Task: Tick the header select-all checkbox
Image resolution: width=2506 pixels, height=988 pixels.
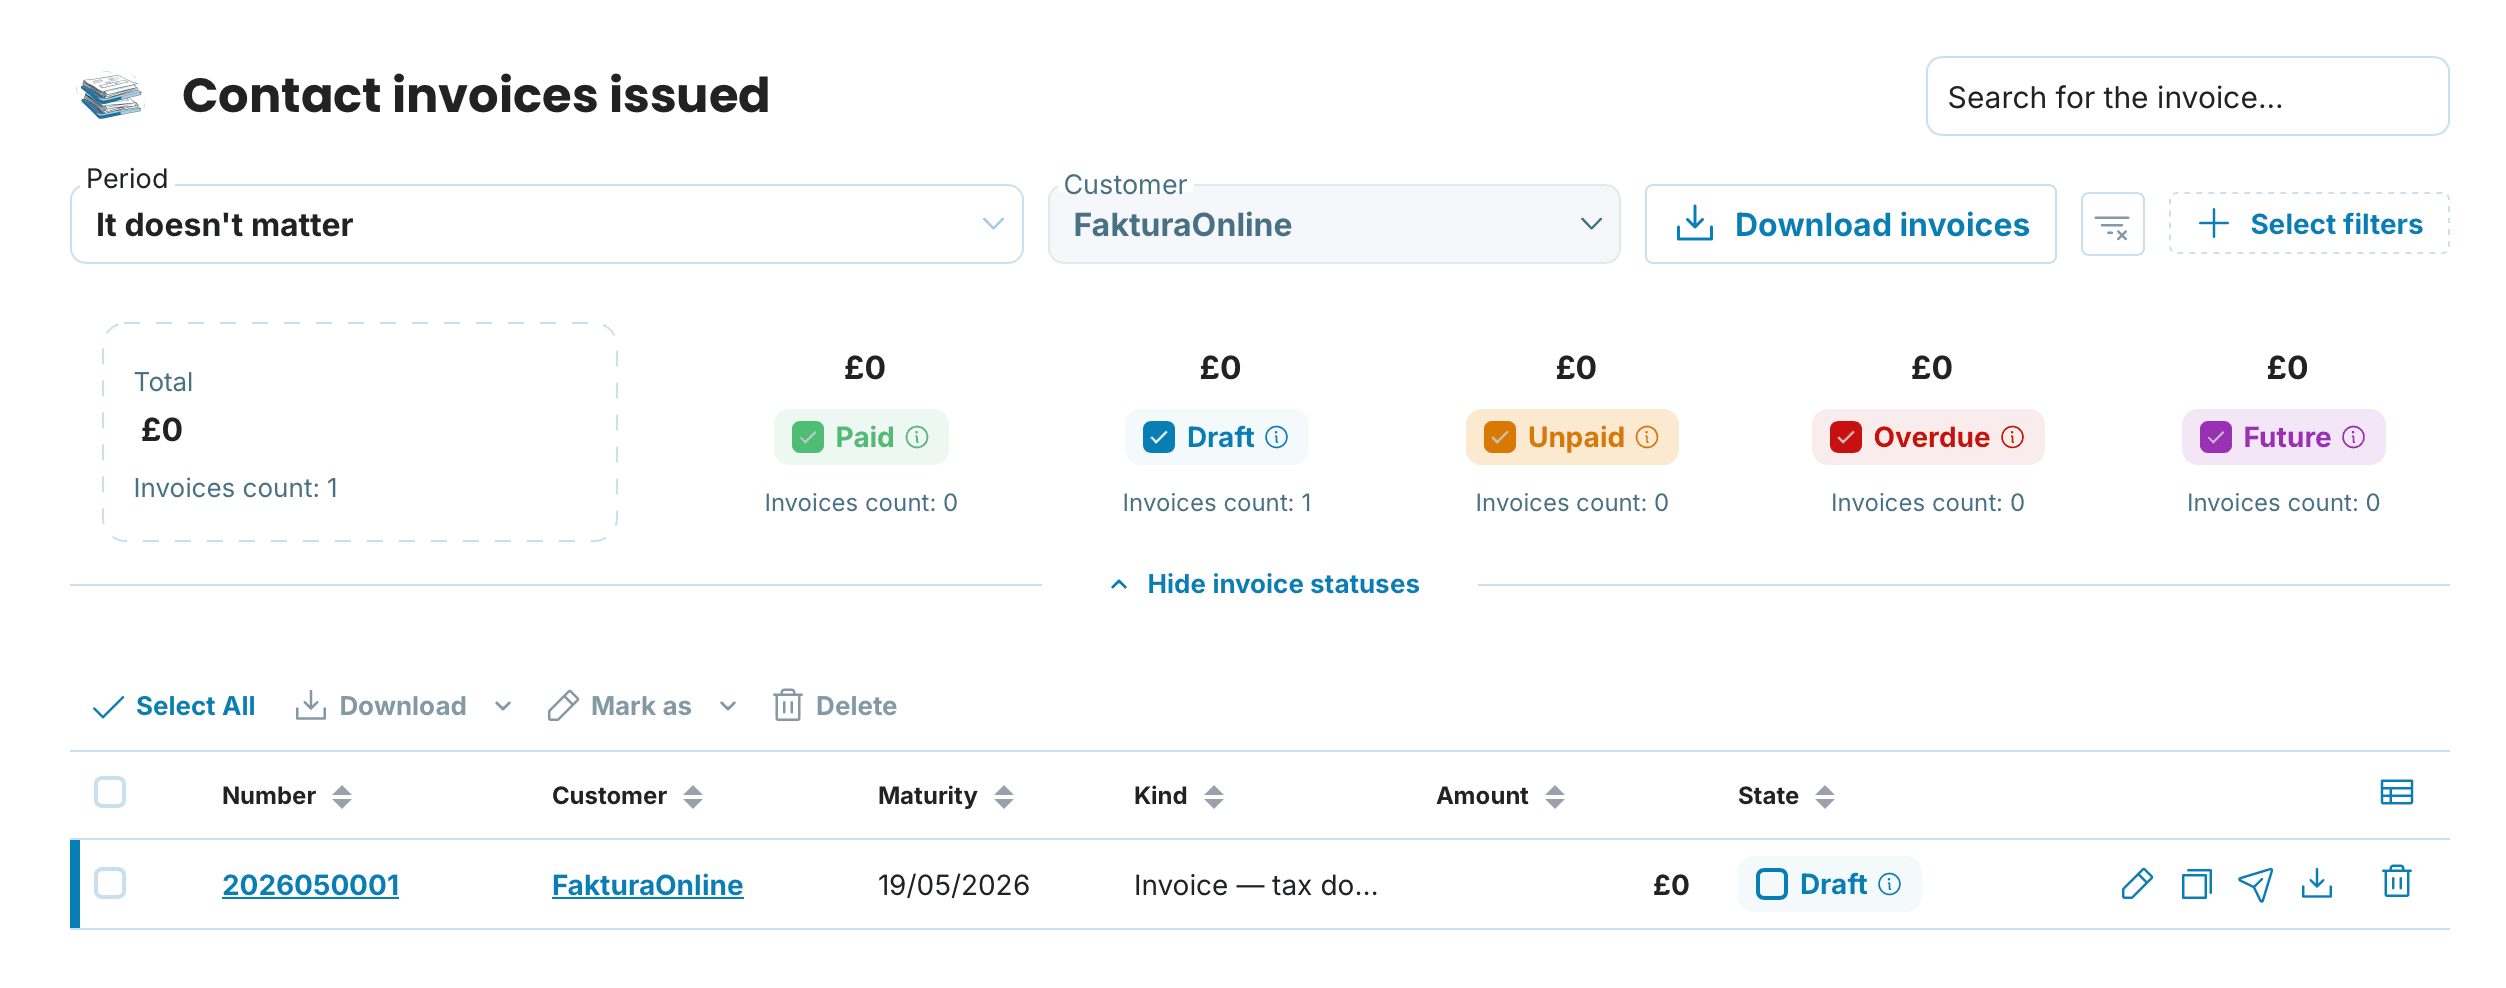Action: click(x=110, y=792)
